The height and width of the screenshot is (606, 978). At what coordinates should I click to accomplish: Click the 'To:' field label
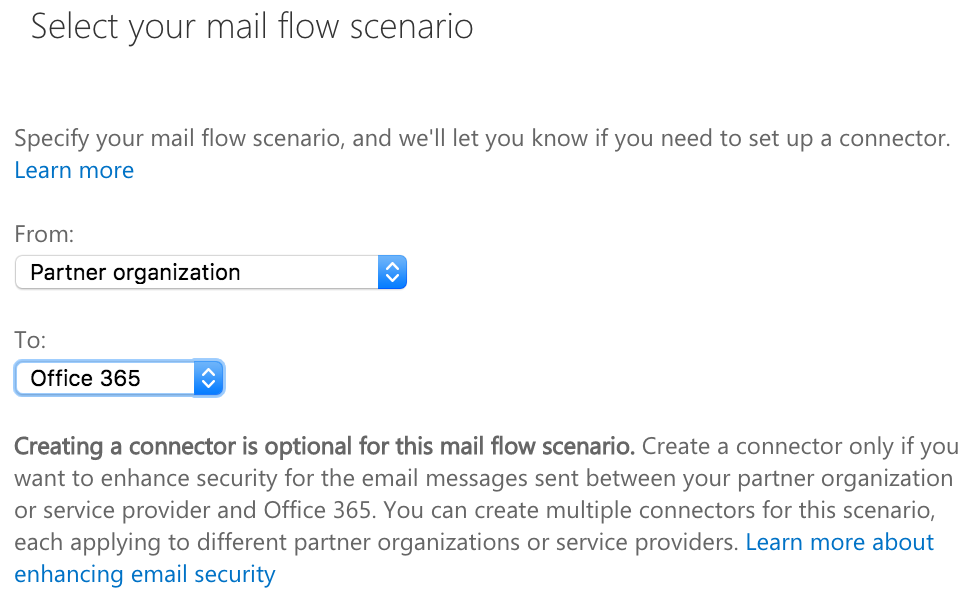[30, 340]
